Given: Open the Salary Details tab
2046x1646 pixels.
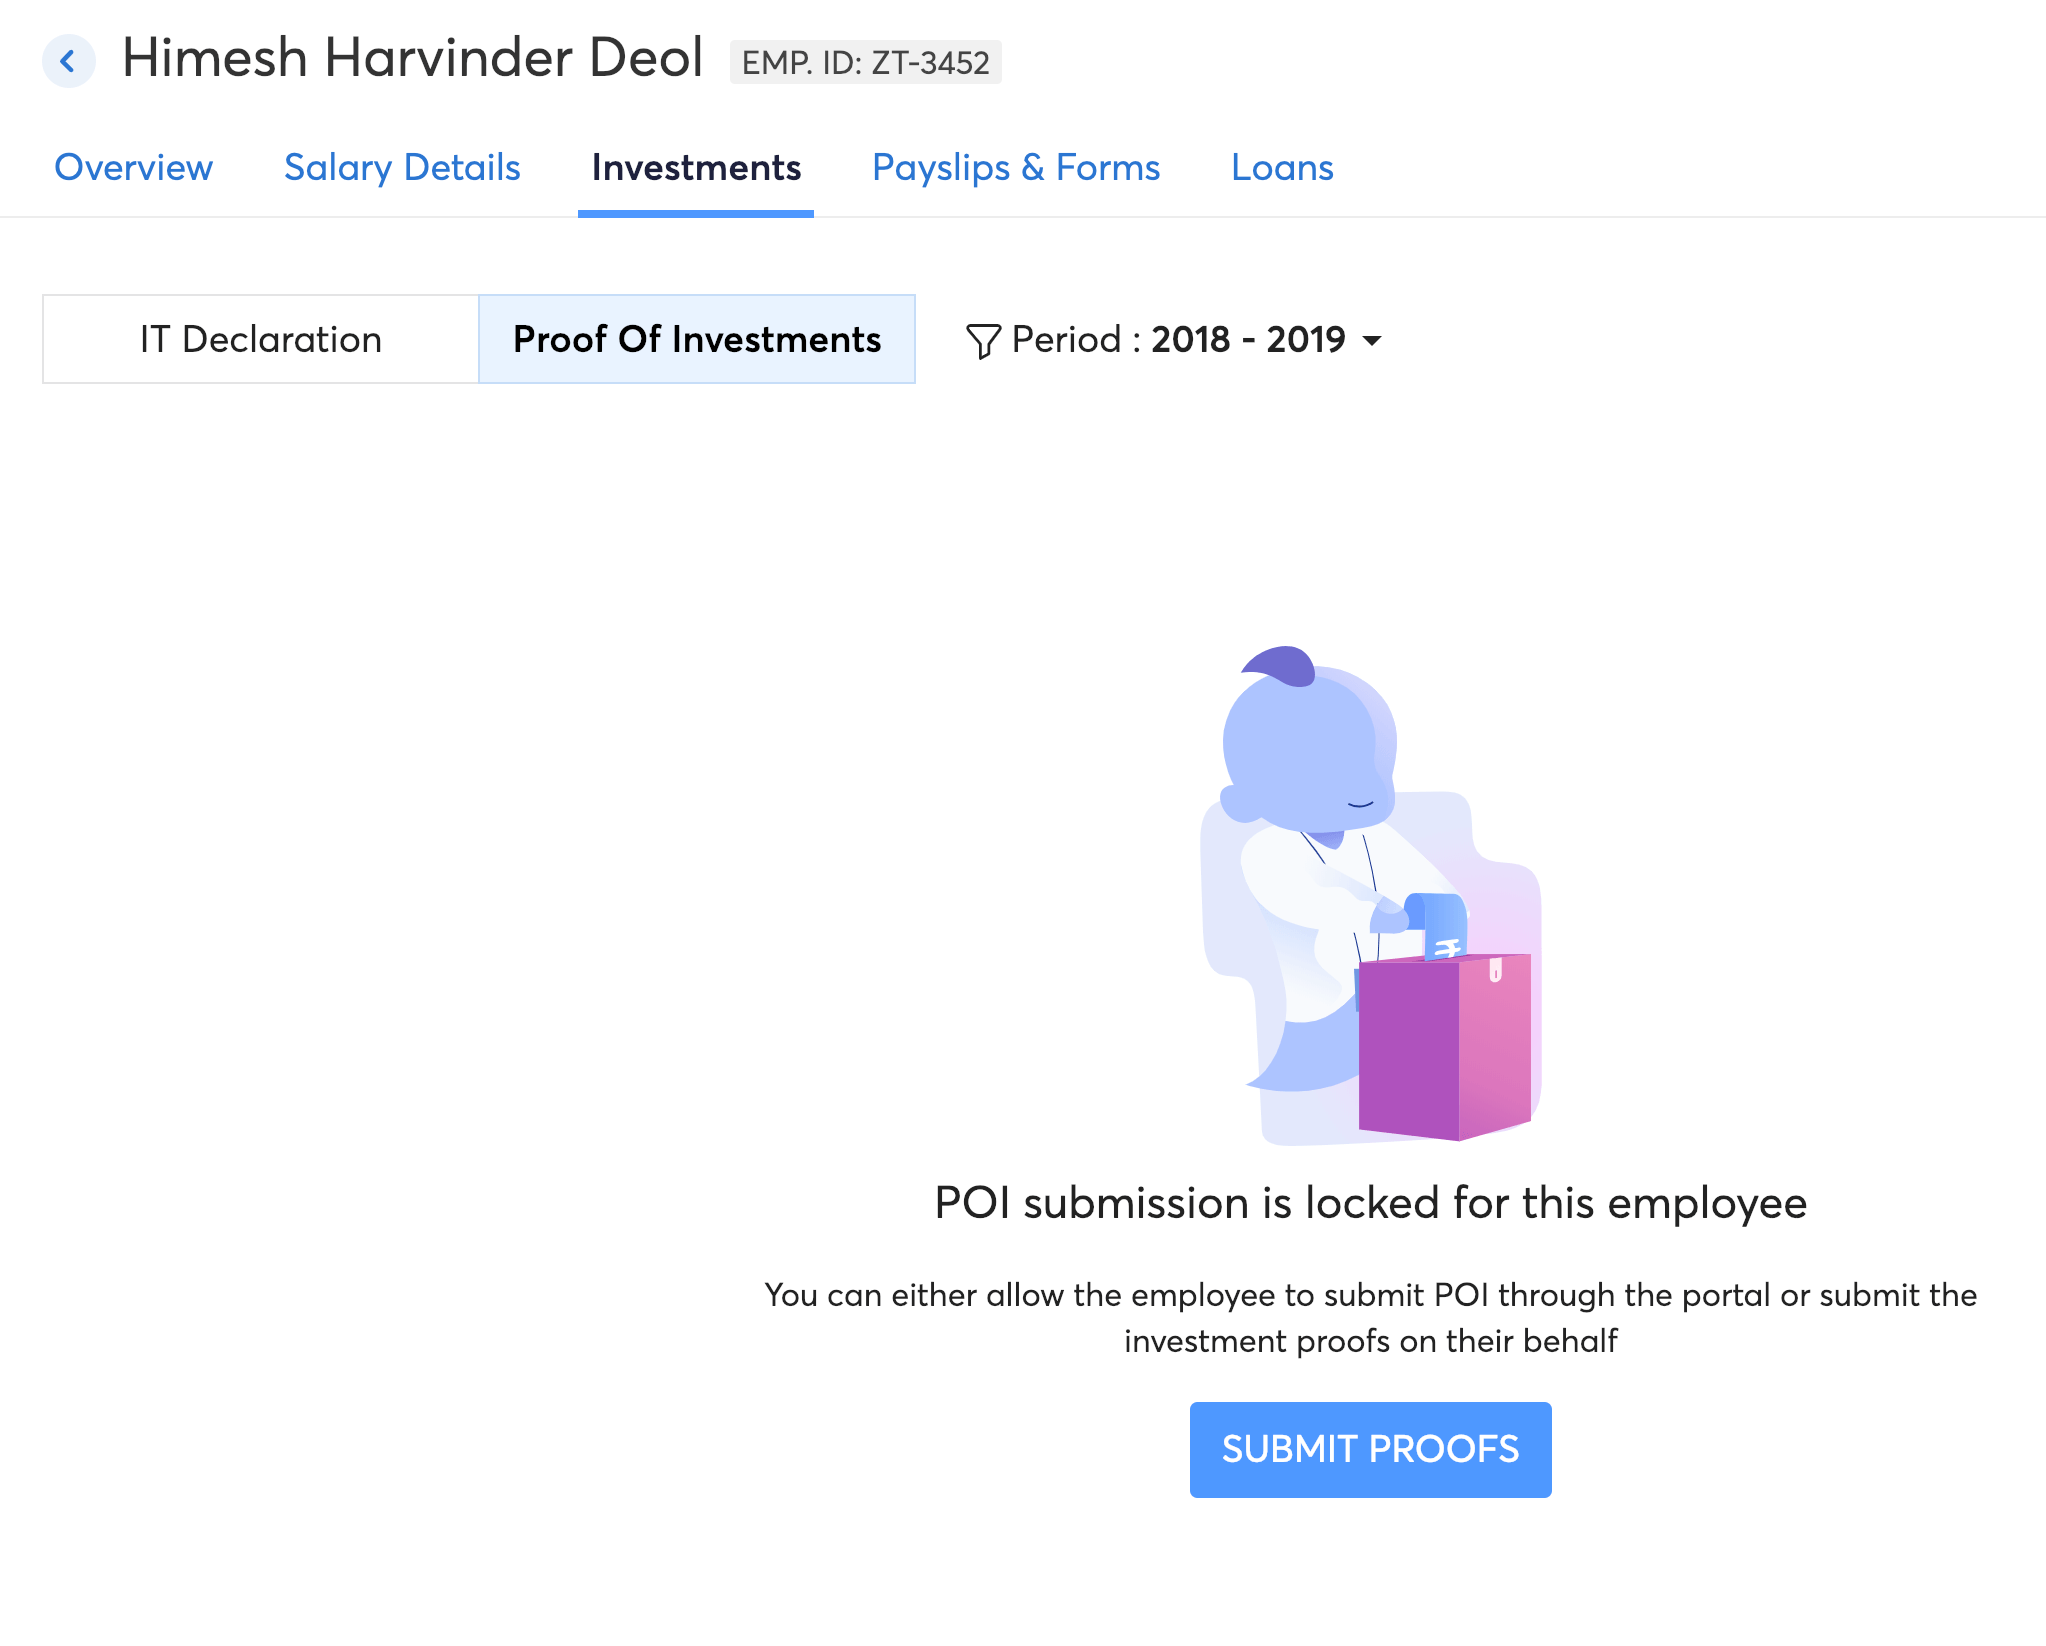Looking at the screenshot, I should click(402, 168).
